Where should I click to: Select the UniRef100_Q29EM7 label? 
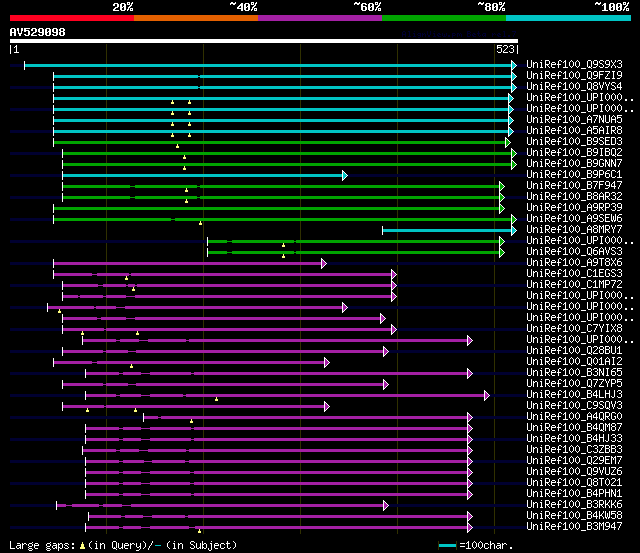(x=574, y=461)
